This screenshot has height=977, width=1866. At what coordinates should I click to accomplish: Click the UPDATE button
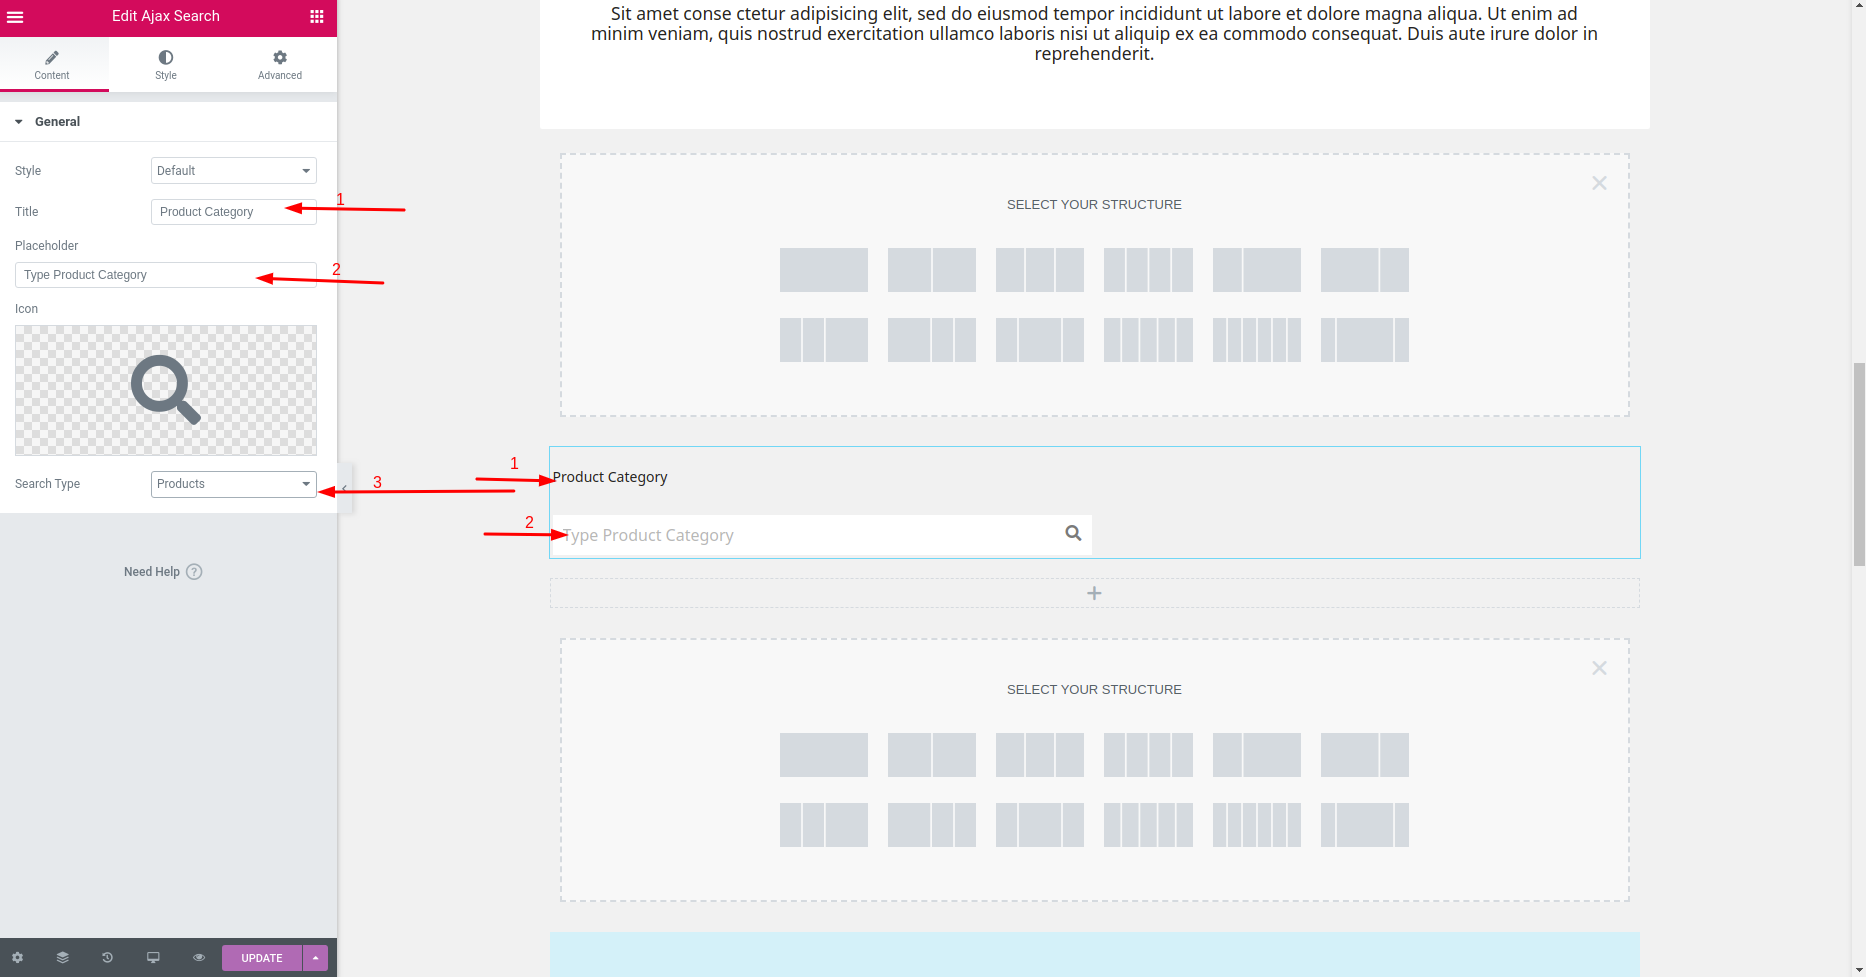click(x=262, y=958)
